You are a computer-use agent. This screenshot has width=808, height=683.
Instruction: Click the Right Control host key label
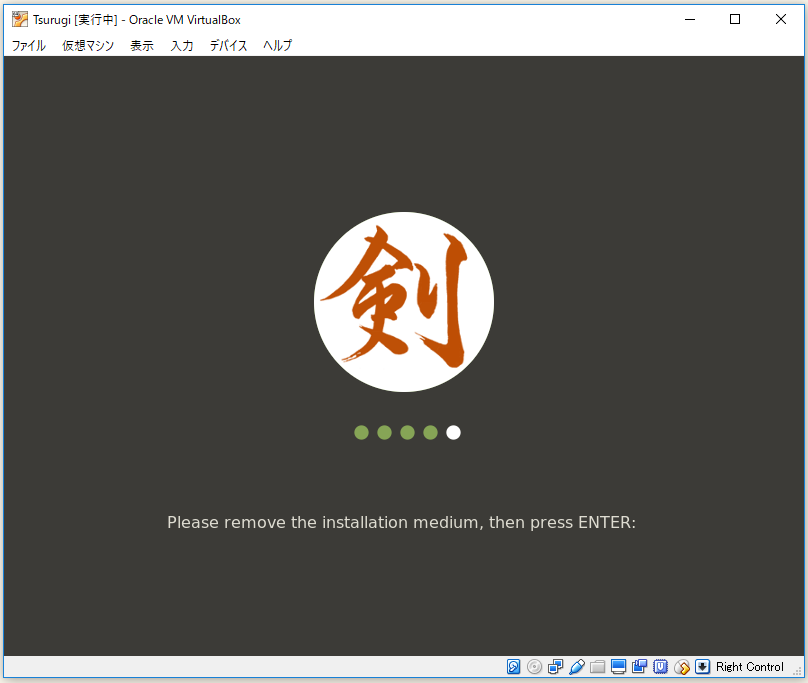[x=750, y=667]
